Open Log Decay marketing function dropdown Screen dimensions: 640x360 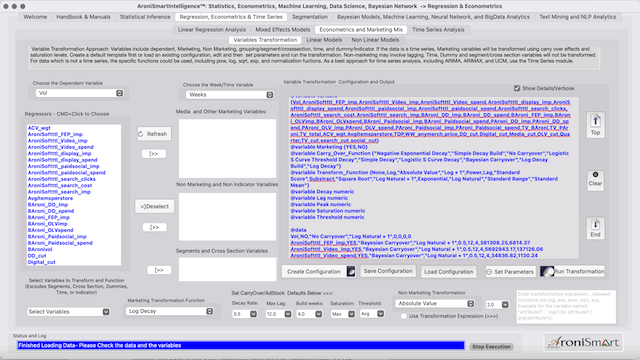click(170, 311)
